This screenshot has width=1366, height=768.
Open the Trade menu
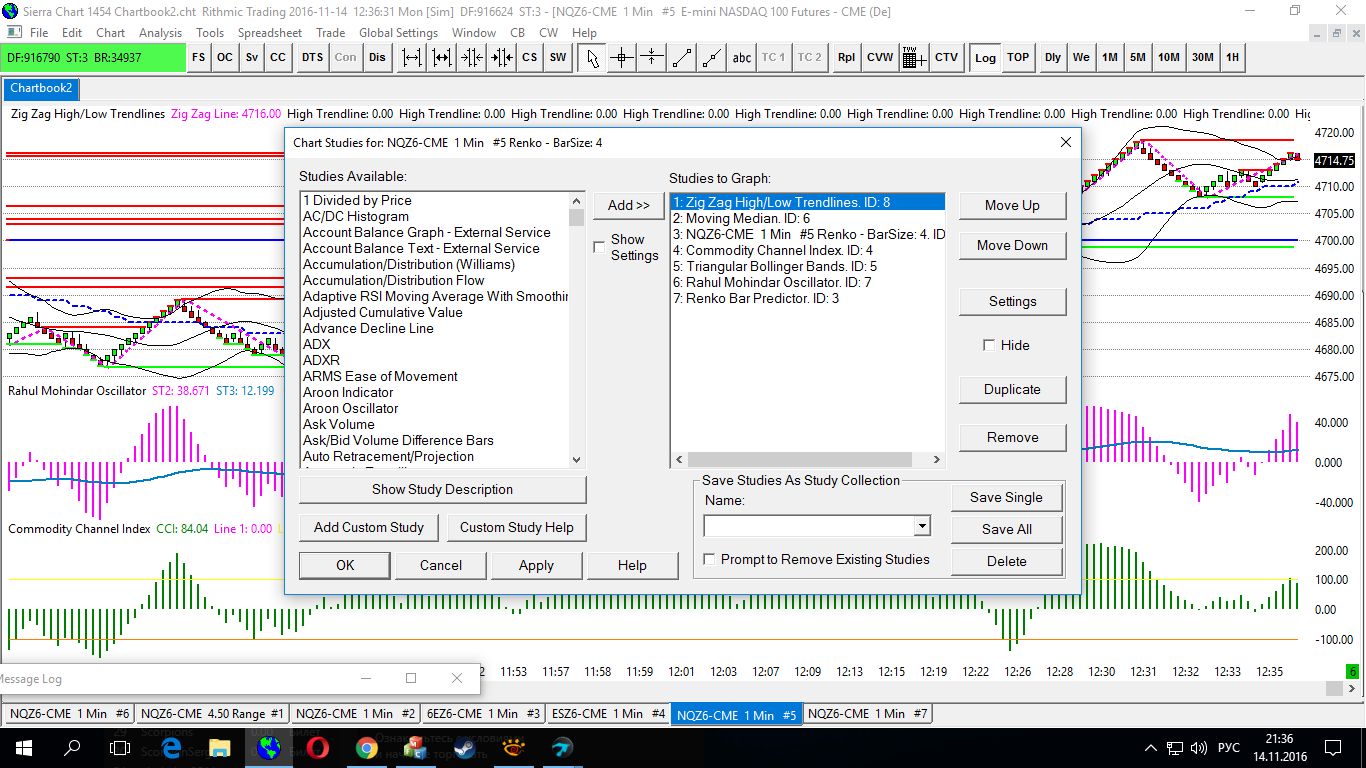point(331,33)
